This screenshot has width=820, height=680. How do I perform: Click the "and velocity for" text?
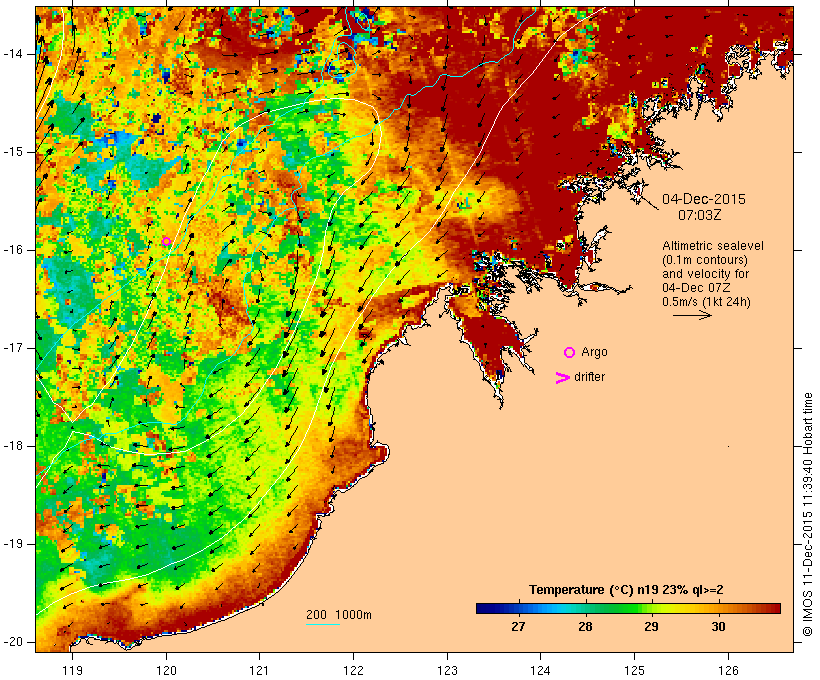pyautogui.click(x=705, y=274)
